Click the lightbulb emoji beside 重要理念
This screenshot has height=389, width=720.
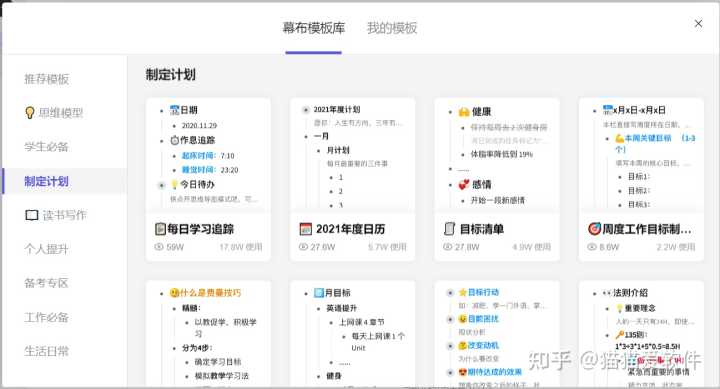619,308
